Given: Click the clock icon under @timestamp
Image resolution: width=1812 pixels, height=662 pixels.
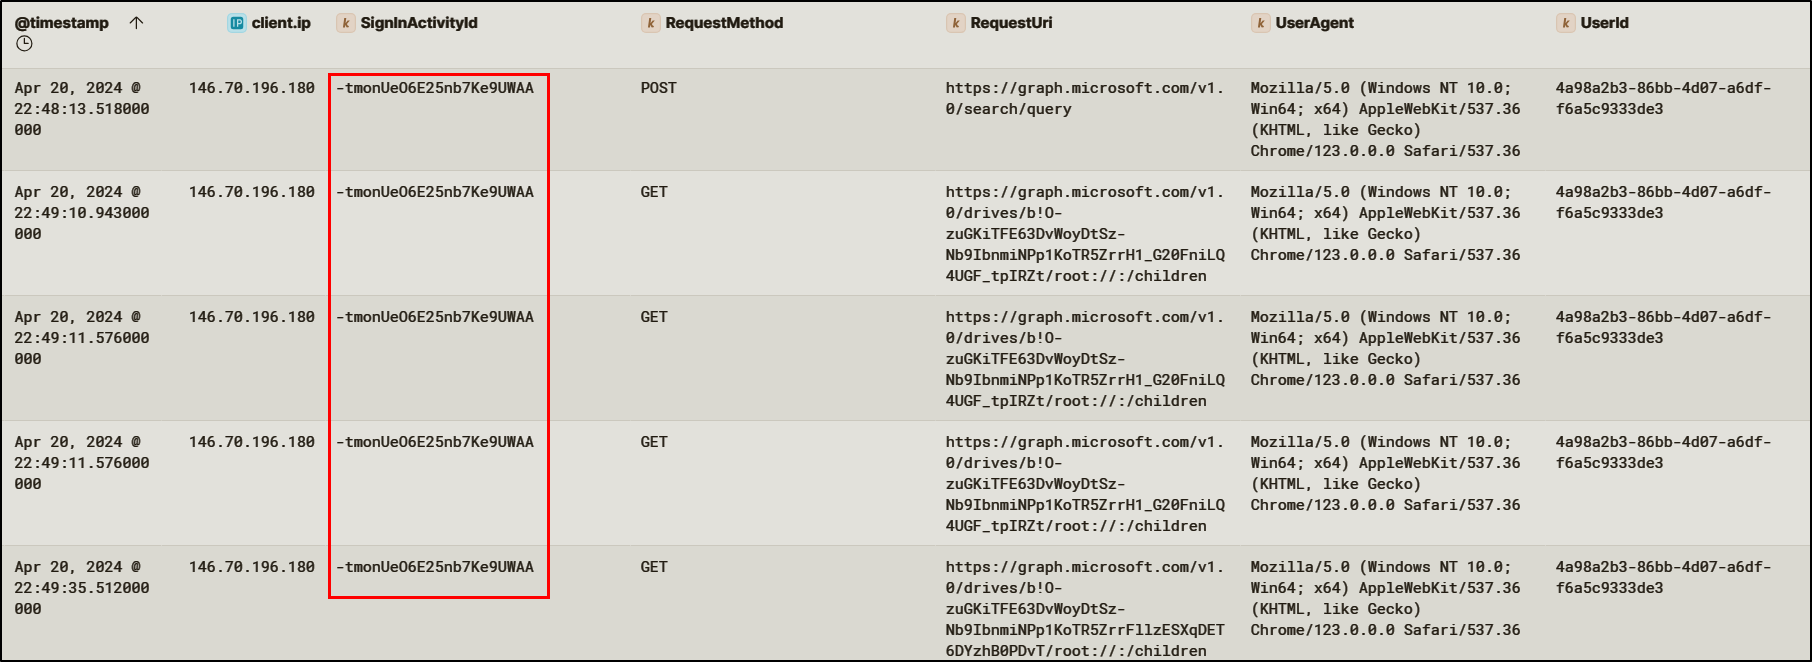Looking at the screenshot, I should pyautogui.click(x=25, y=44).
